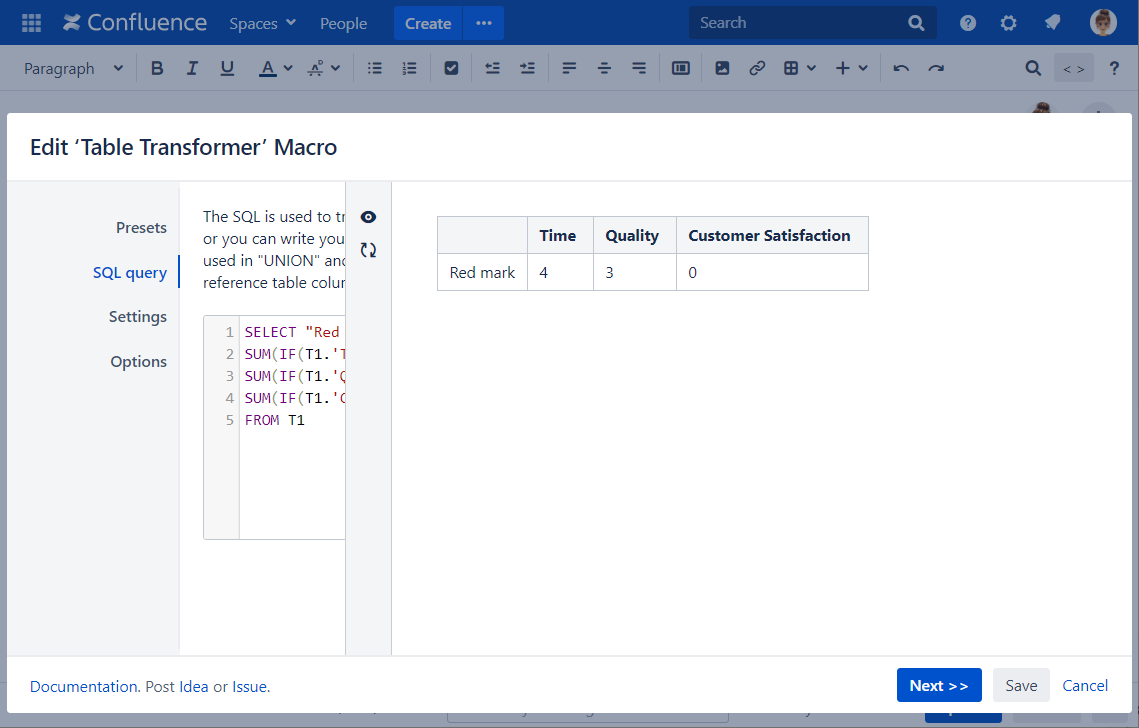Toggle italic formatting
The image size is (1139, 728).
pyautogui.click(x=192, y=68)
